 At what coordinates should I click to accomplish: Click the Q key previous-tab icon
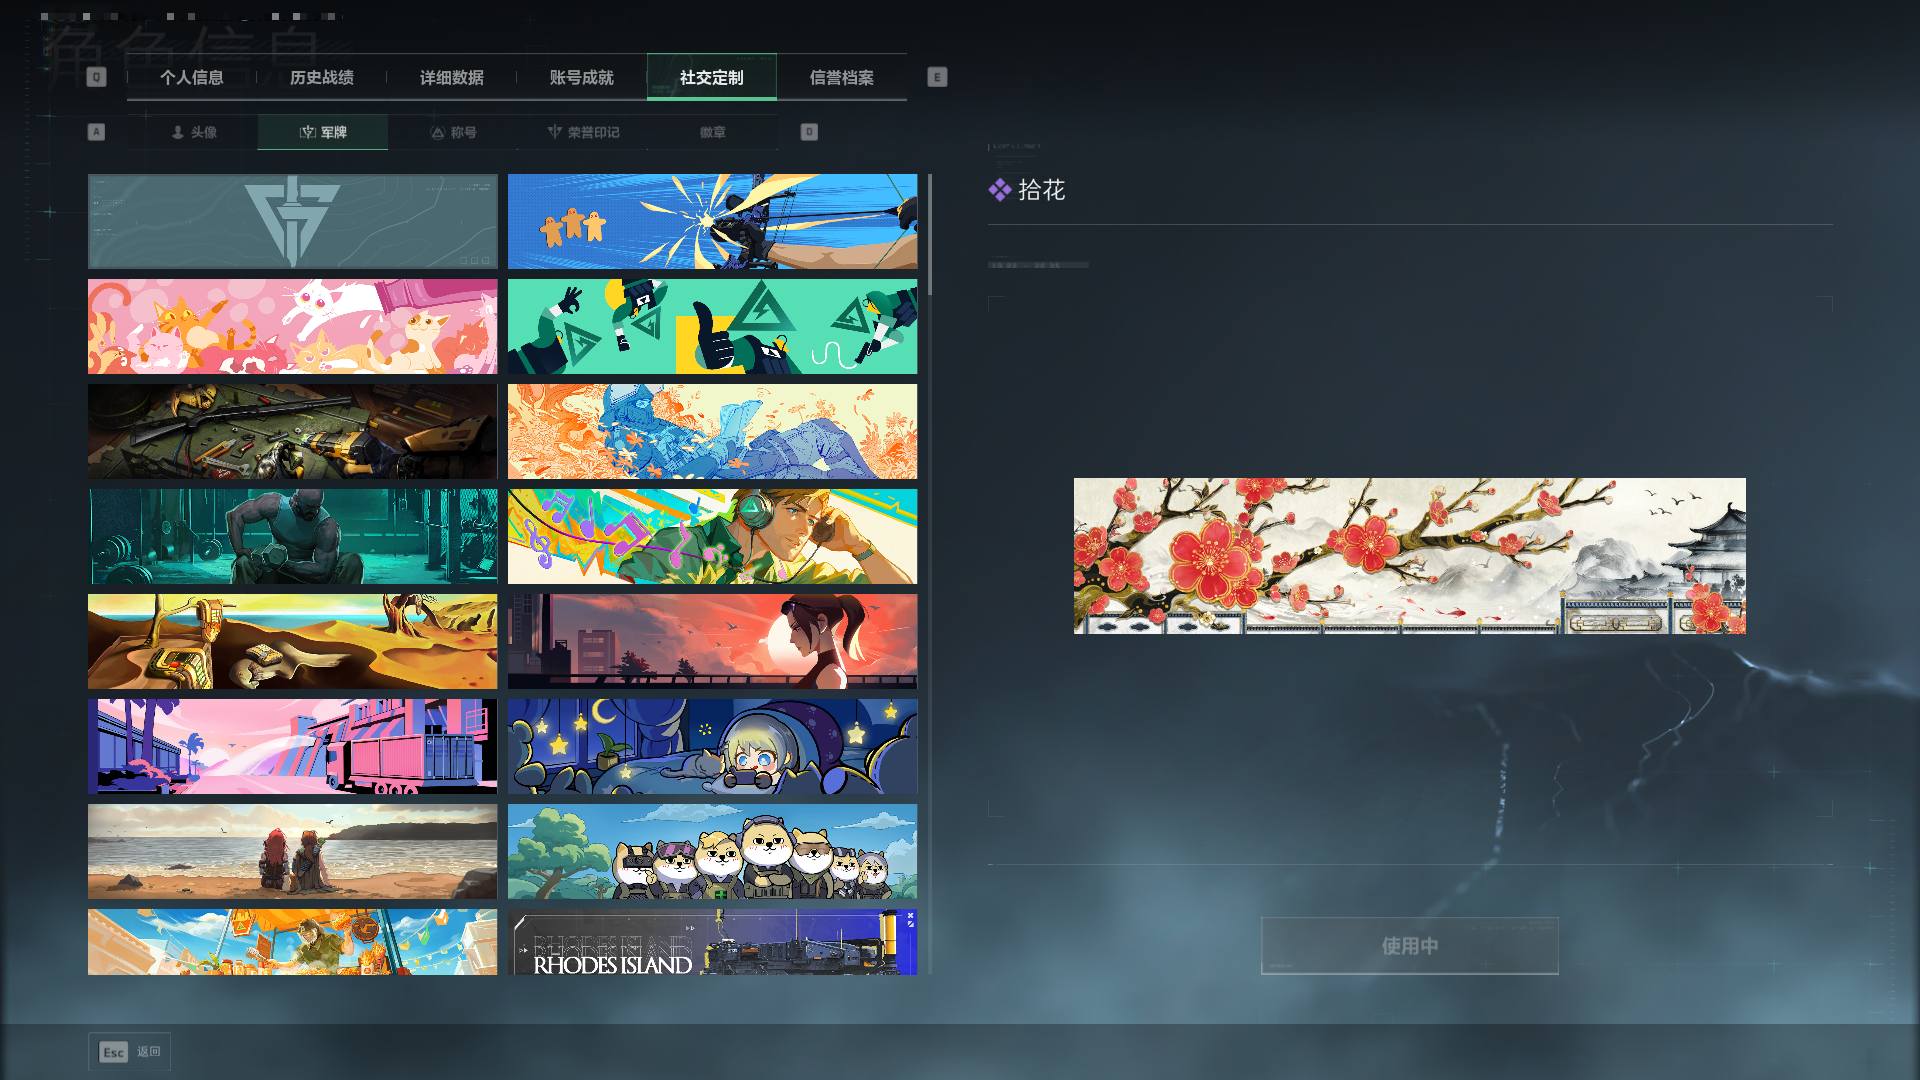click(x=96, y=77)
